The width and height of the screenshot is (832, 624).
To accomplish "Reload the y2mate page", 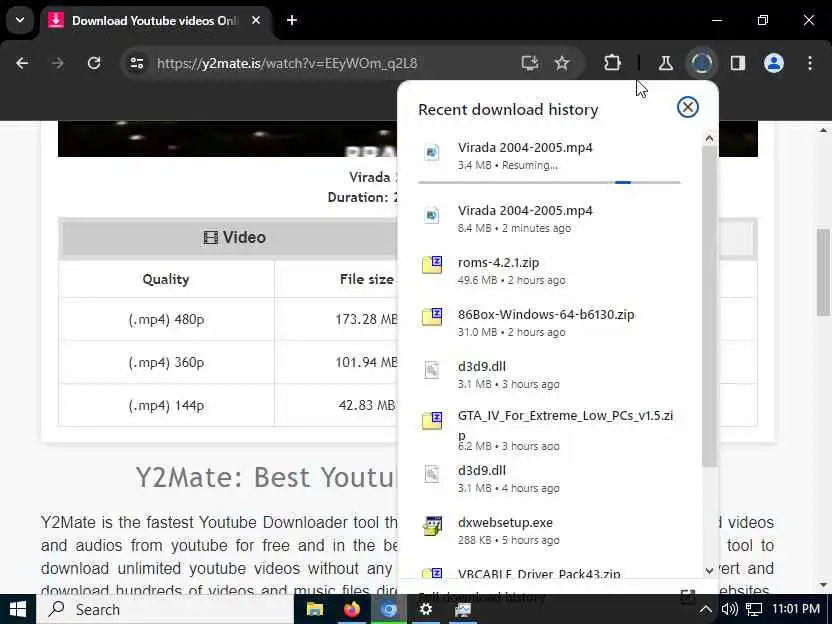I will pyautogui.click(x=94, y=63).
